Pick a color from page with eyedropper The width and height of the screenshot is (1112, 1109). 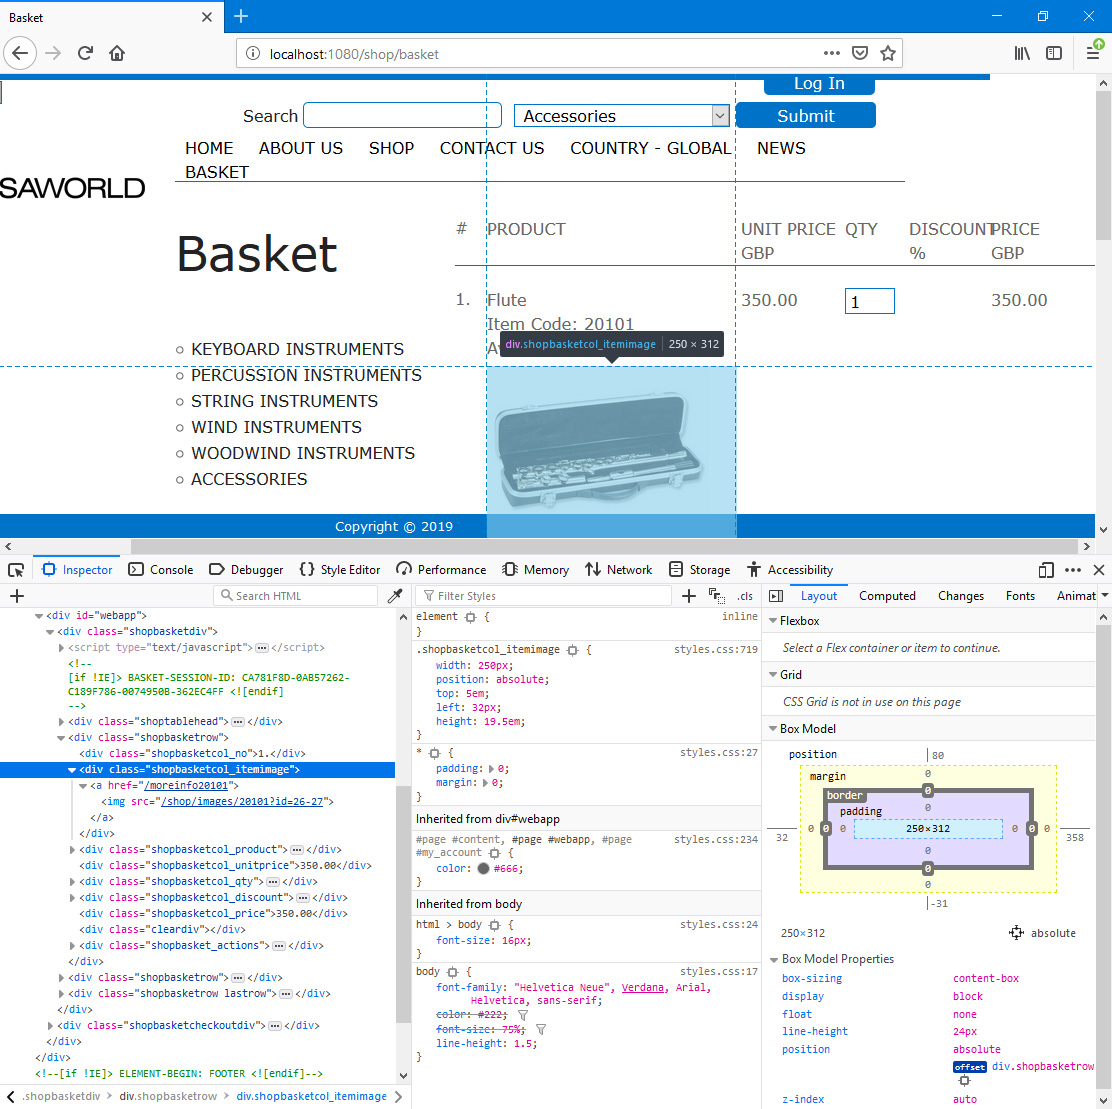(395, 596)
